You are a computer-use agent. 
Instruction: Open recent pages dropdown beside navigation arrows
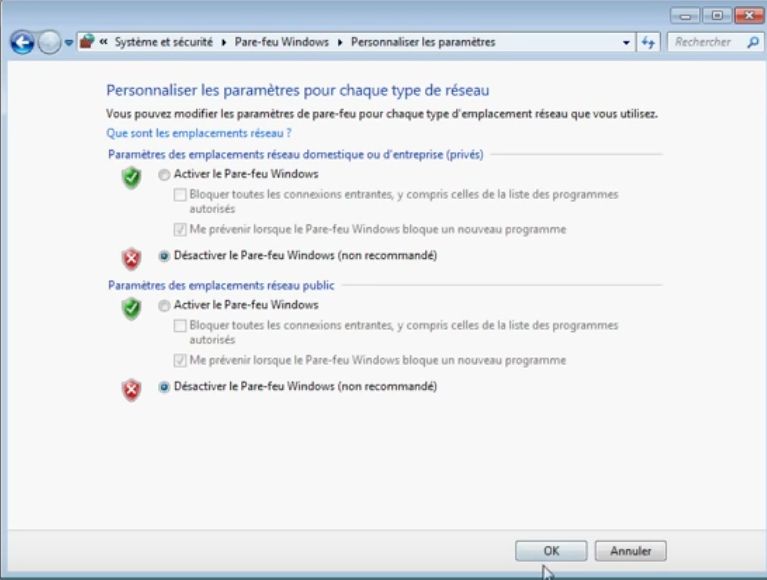(x=69, y=43)
